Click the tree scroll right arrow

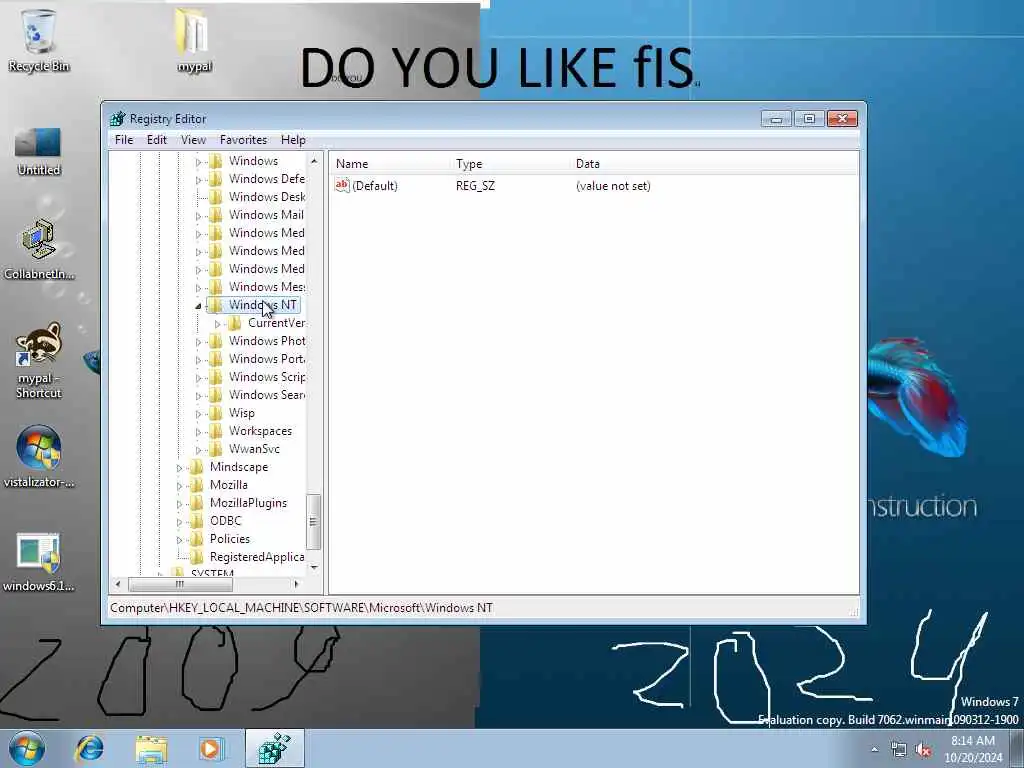[x=296, y=584]
